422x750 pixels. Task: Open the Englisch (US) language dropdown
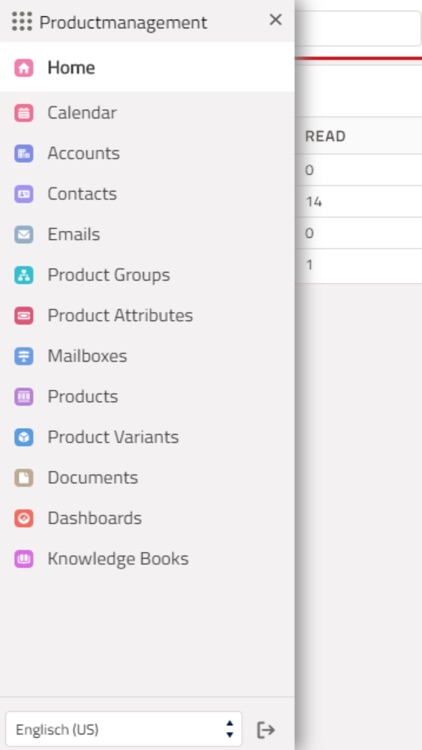point(124,729)
